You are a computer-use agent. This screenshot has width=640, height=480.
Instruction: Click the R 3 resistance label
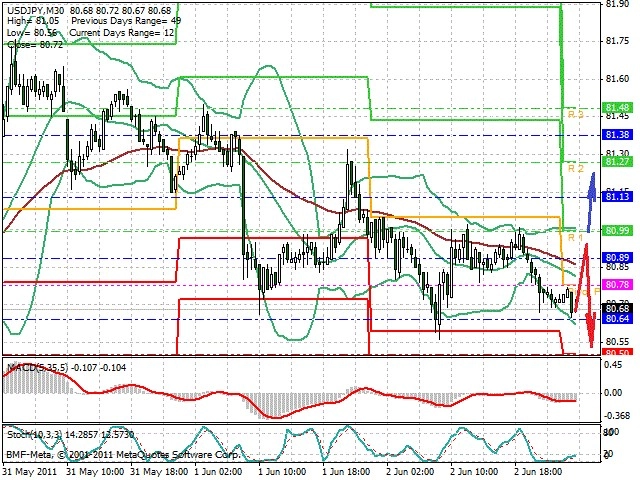tap(576, 114)
